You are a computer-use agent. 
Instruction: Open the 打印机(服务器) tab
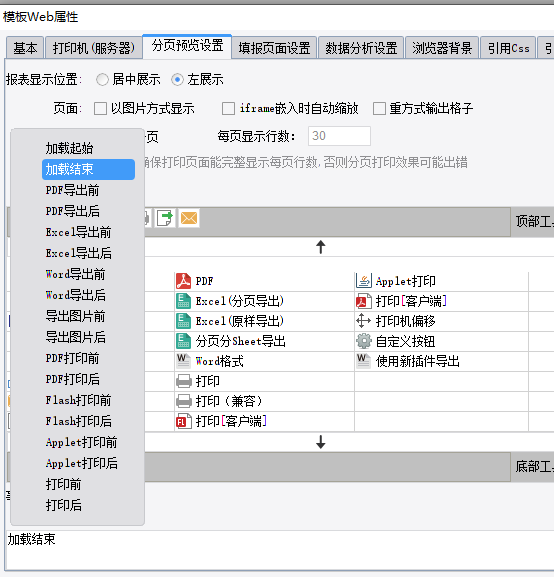coord(93,48)
